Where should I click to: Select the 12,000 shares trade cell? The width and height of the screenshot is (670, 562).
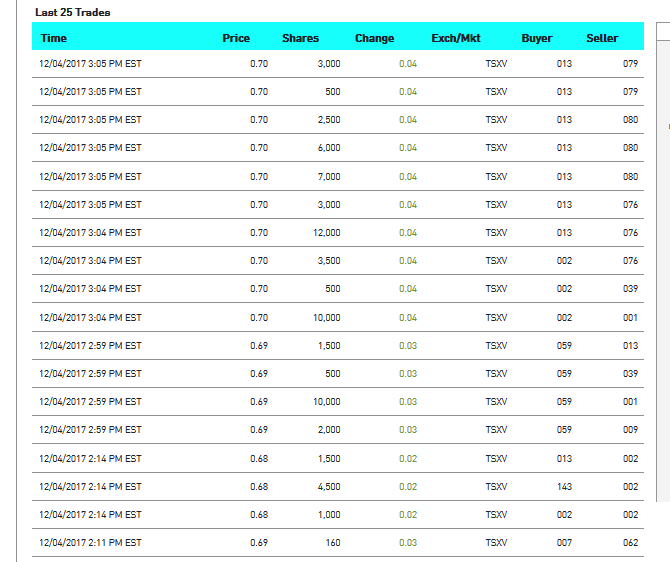tap(326, 233)
